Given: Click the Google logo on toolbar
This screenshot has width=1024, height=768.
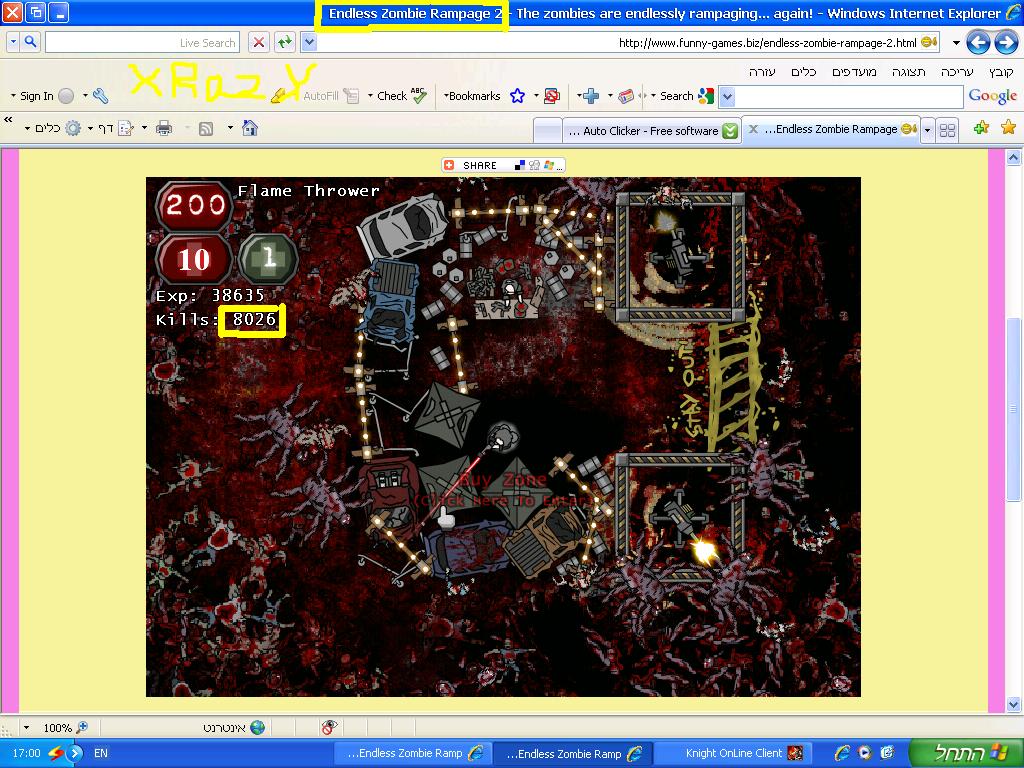Looking at the screenshot, I should click(993, 96).
